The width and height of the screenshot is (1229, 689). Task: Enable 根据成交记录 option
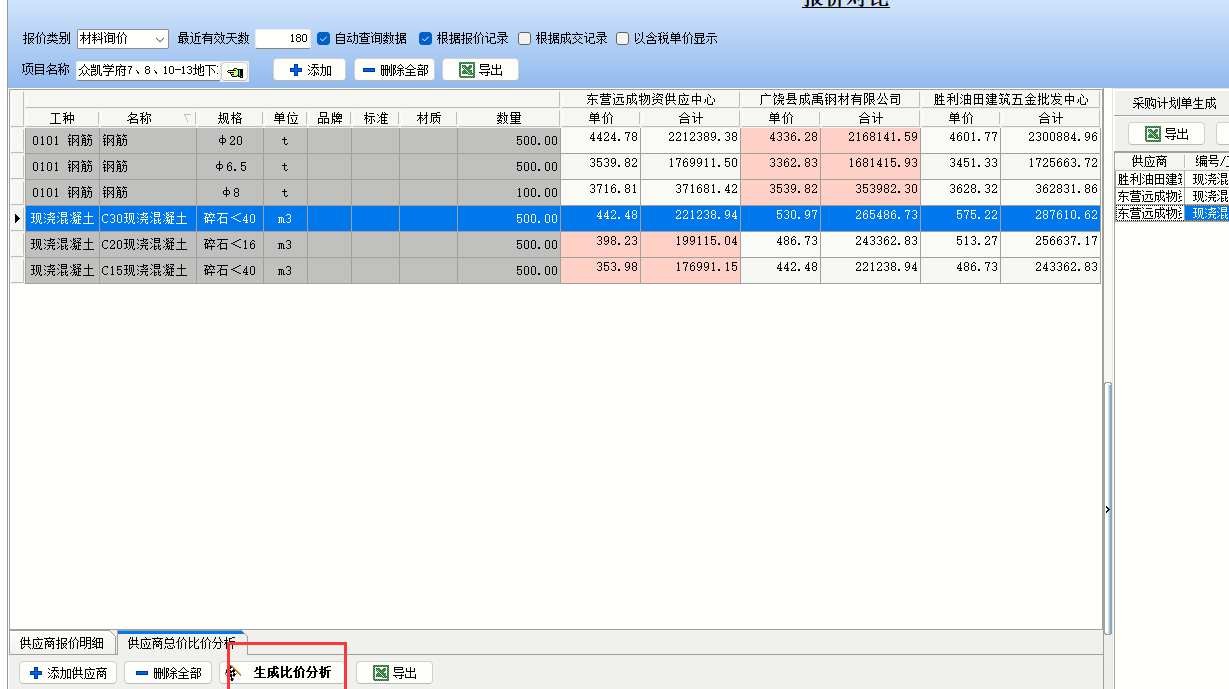tap(525, 39)
